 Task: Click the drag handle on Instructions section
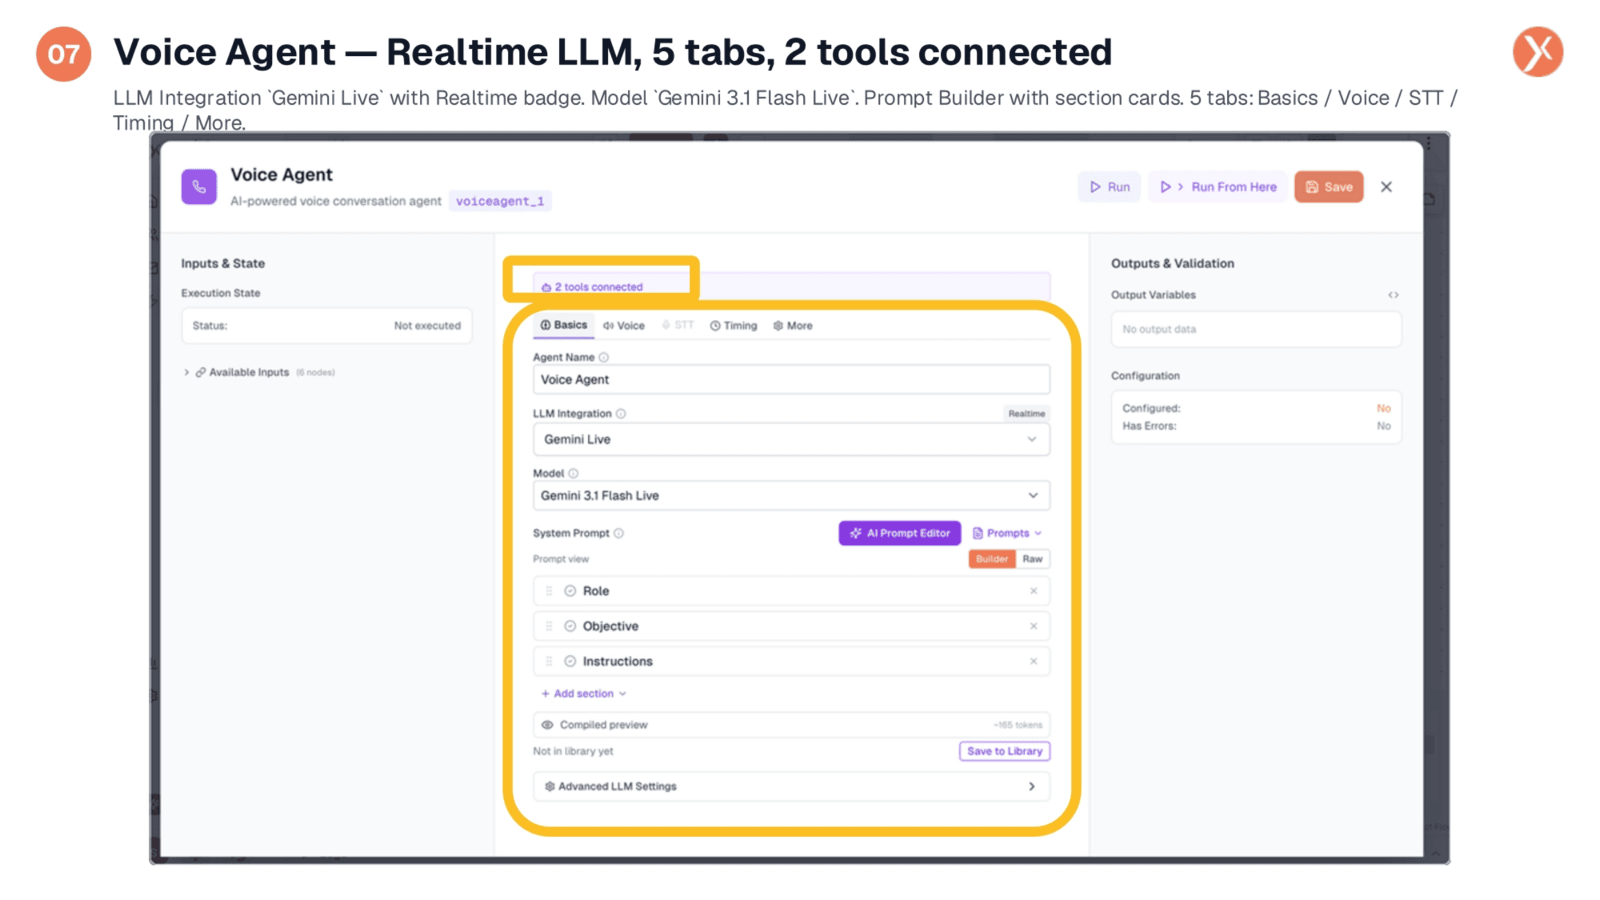pyautogui.click(x=549, y=661)
